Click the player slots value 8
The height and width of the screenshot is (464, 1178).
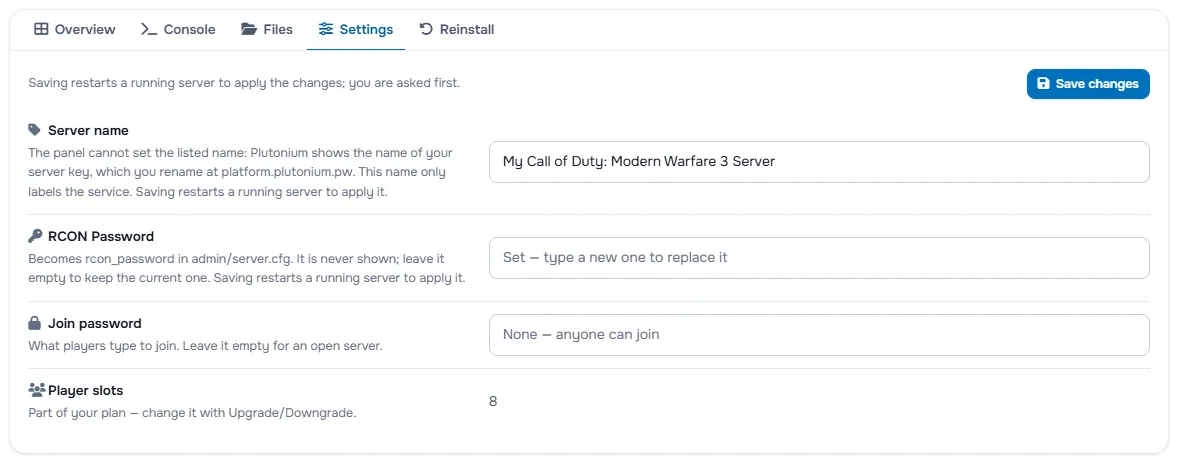click(493, 401)
